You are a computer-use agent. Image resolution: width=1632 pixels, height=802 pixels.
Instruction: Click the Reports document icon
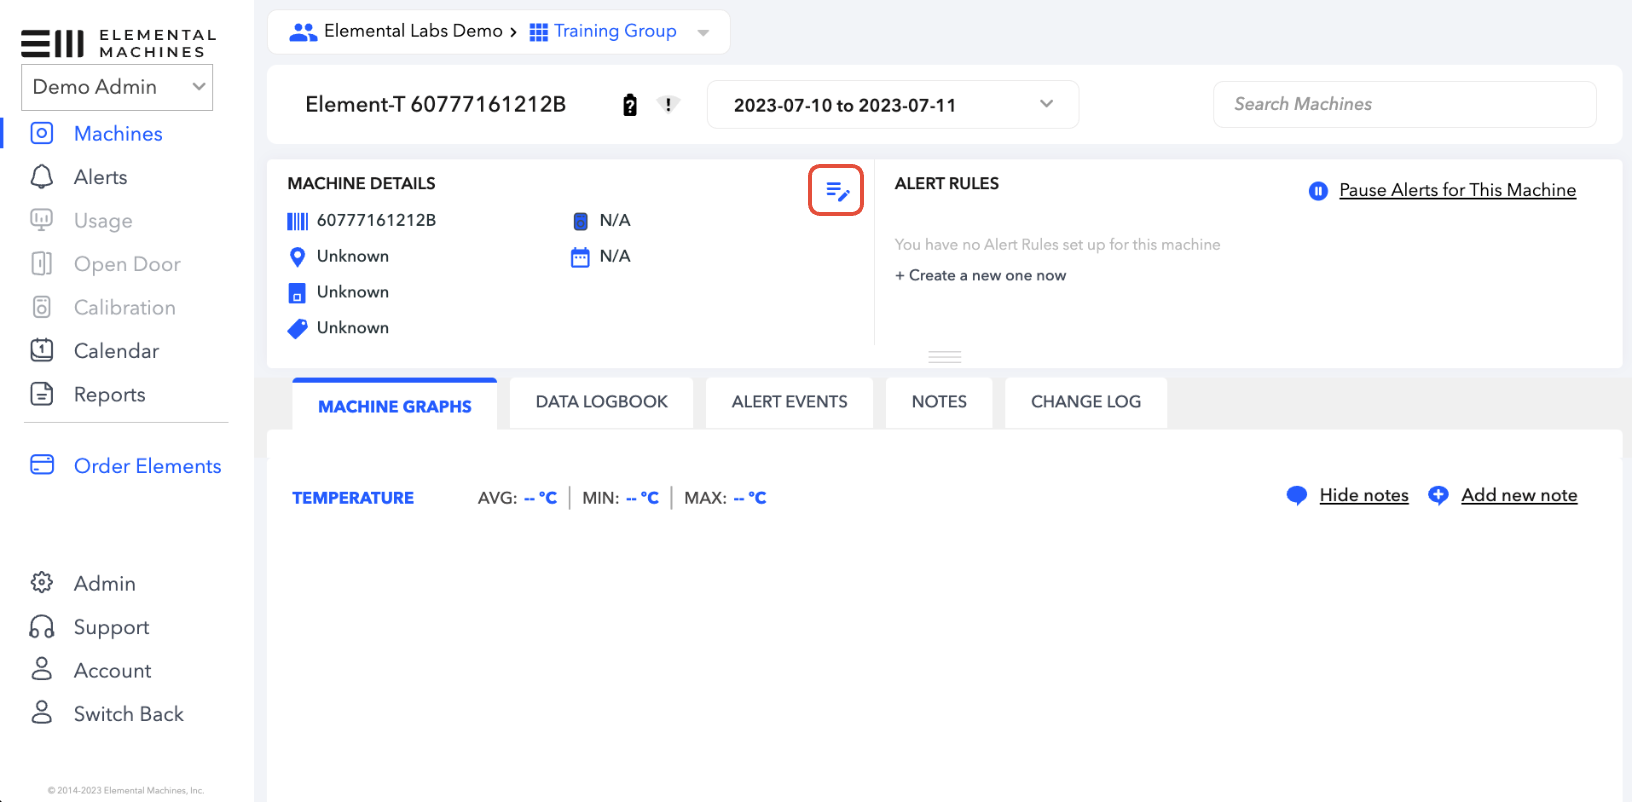[x=42, y=394]
